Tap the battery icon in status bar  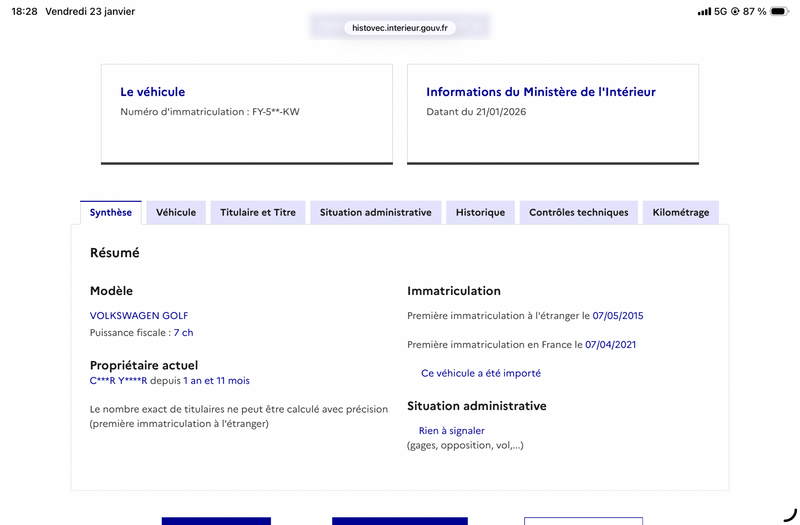pyautogui.click(x=779, y=12)
